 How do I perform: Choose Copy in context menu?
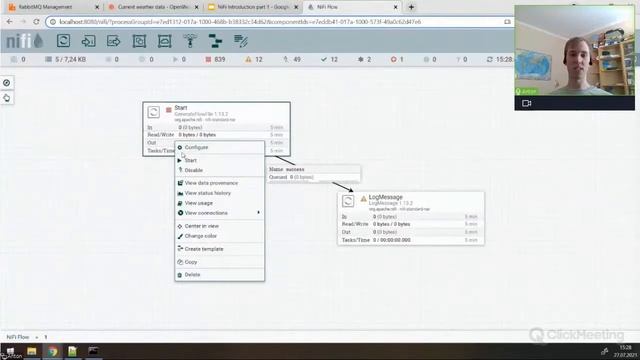[220, 262]
